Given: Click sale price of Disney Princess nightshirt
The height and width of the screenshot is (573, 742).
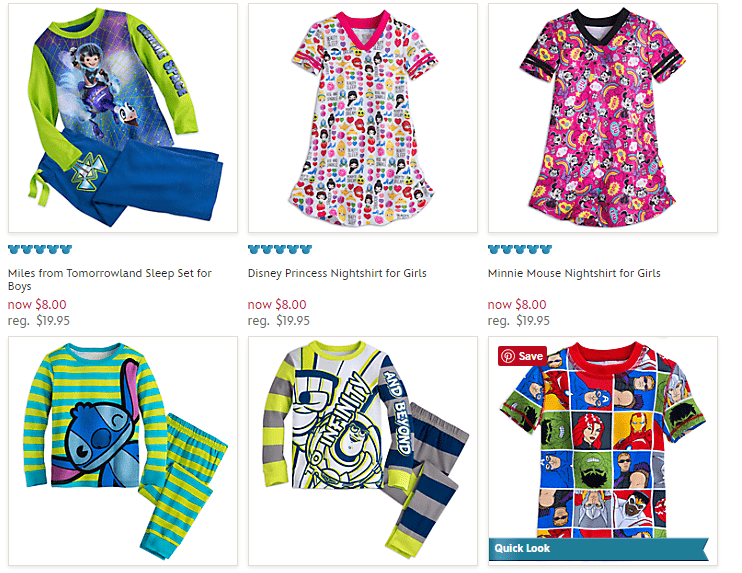Looking at the screenshot, I should (277, 304).
